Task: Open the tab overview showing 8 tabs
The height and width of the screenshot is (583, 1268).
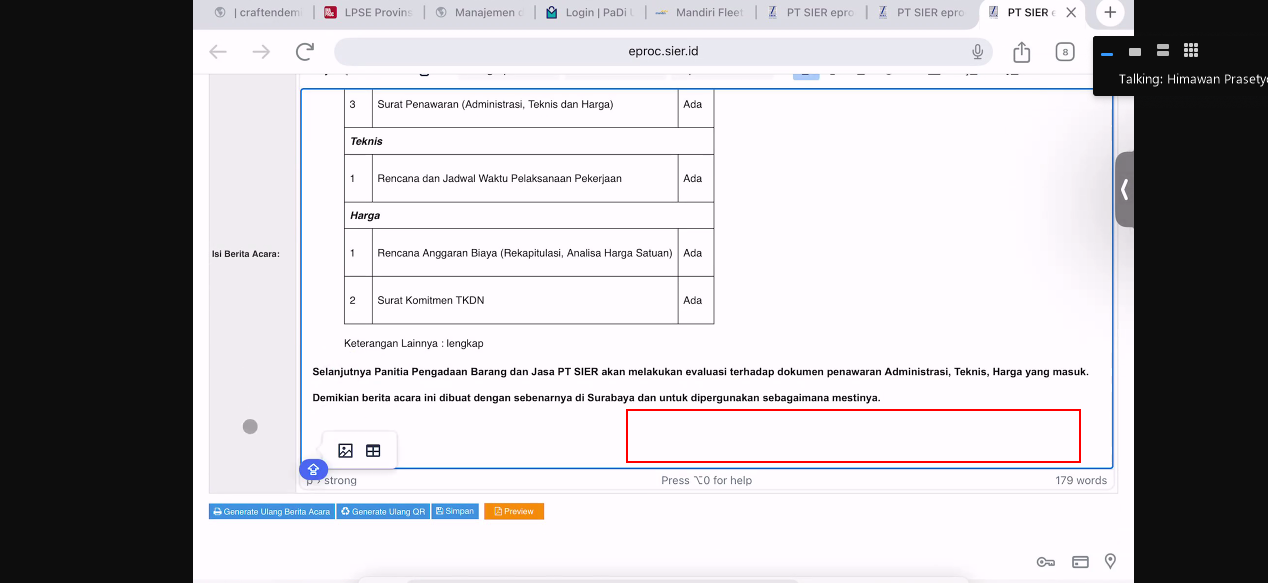Action: (1065, 52)
